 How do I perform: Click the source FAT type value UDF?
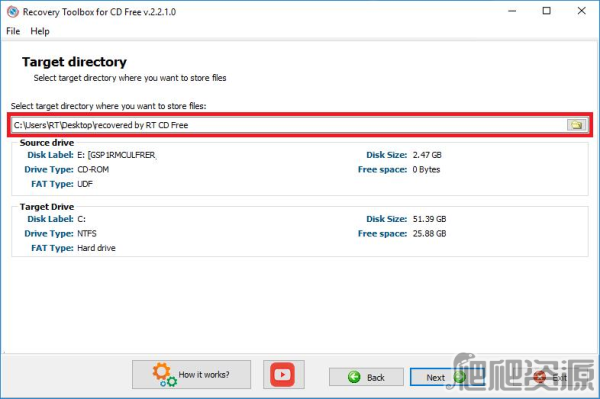tap(85, 184)
